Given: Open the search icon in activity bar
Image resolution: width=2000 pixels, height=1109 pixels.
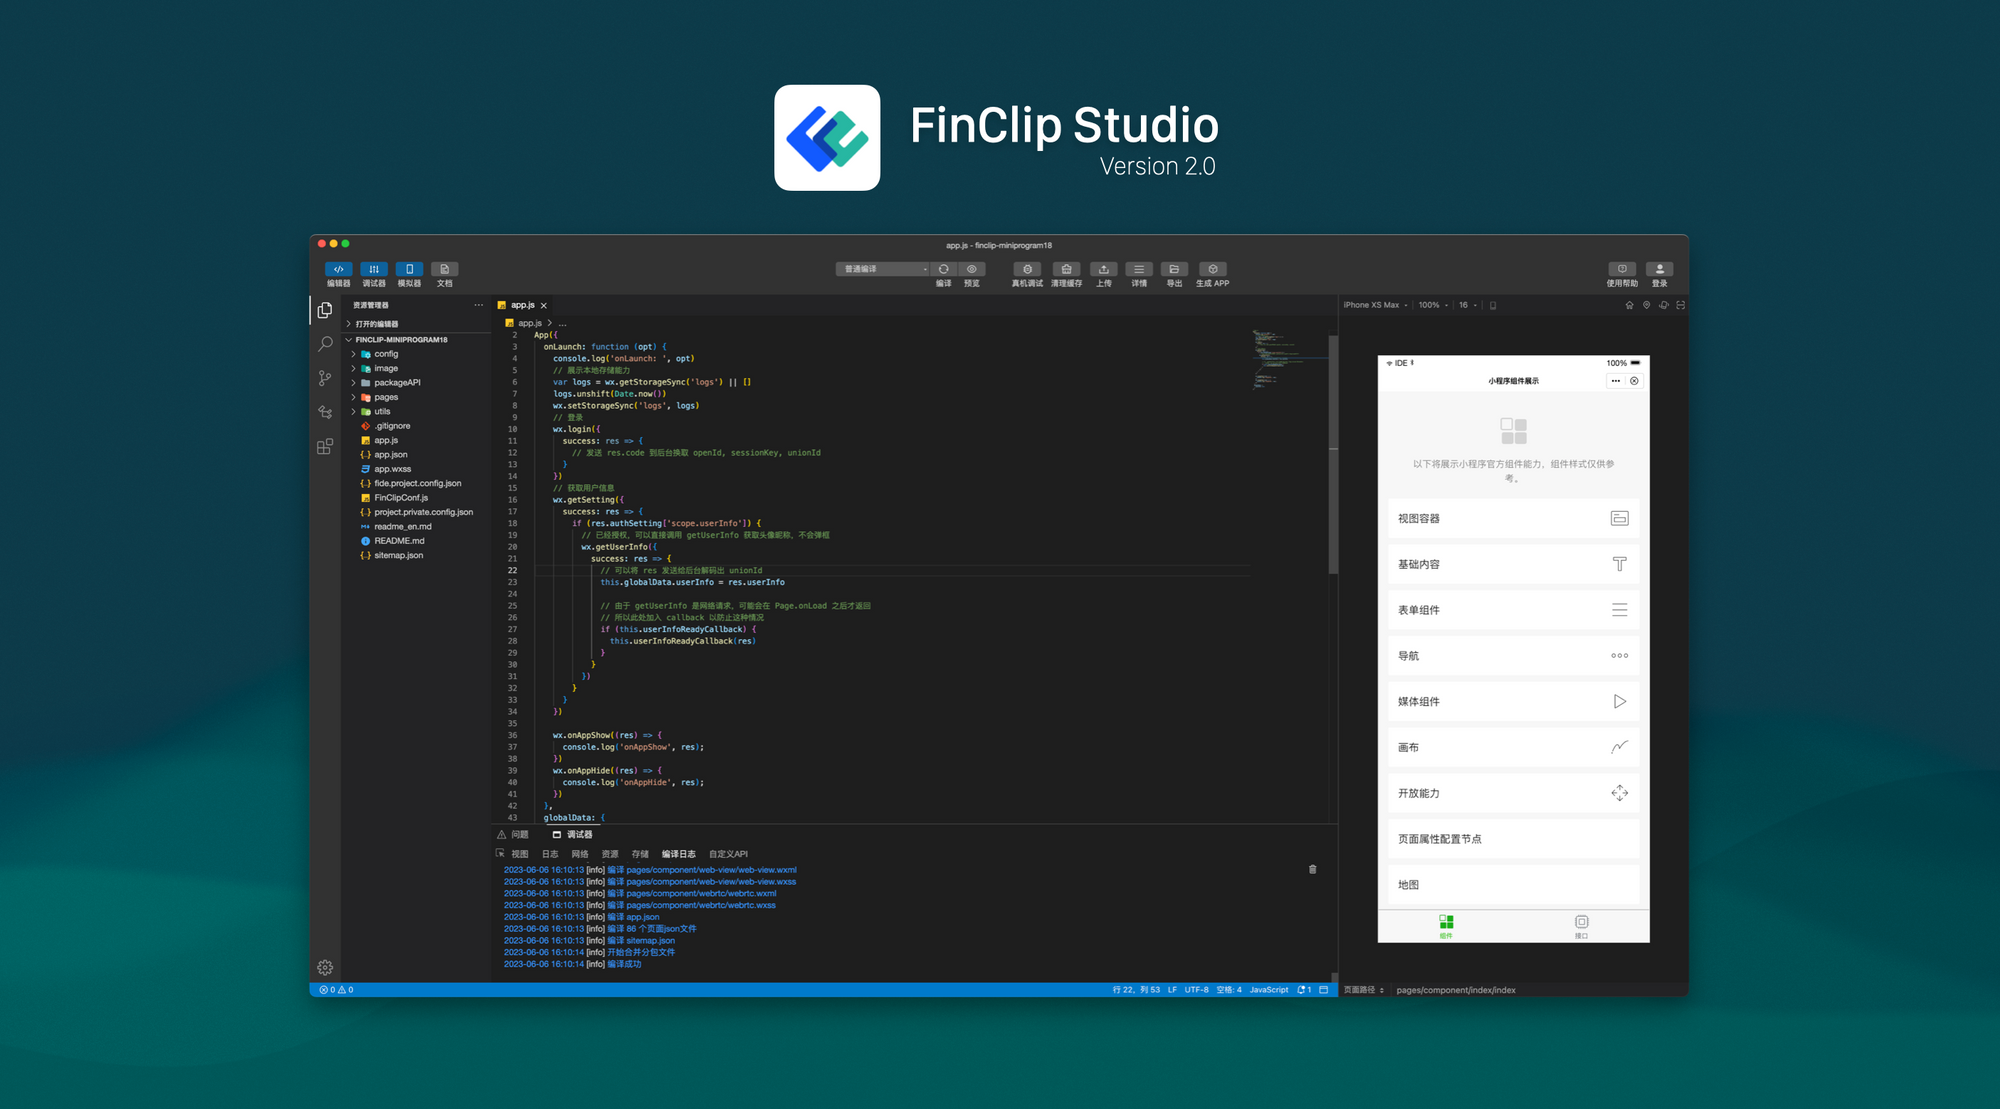Looking at the screenshot, I should [x=325, y=344].
